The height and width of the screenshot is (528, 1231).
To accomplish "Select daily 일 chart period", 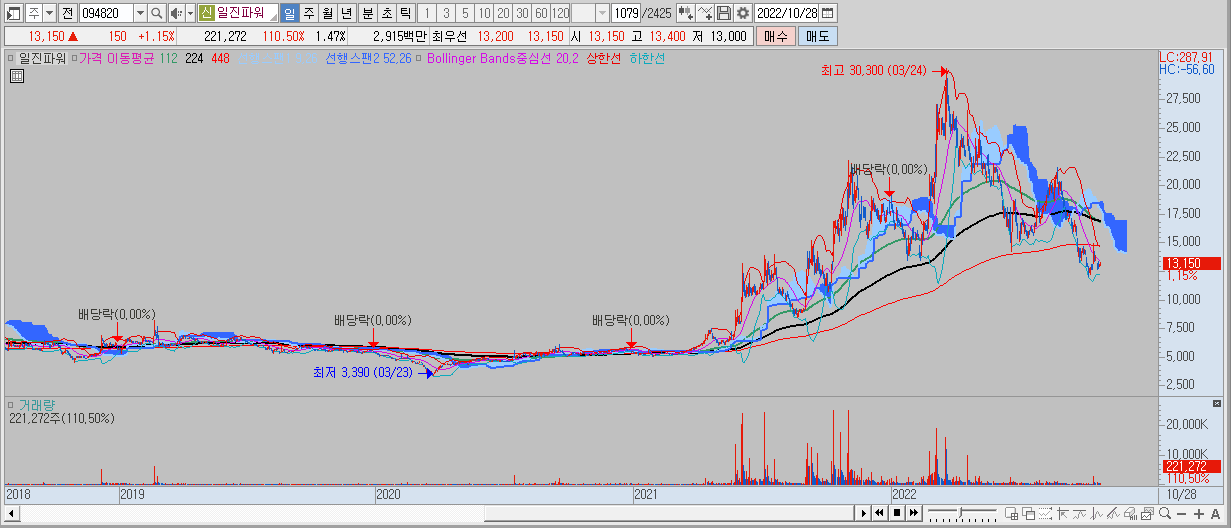I will click(289, 13).
